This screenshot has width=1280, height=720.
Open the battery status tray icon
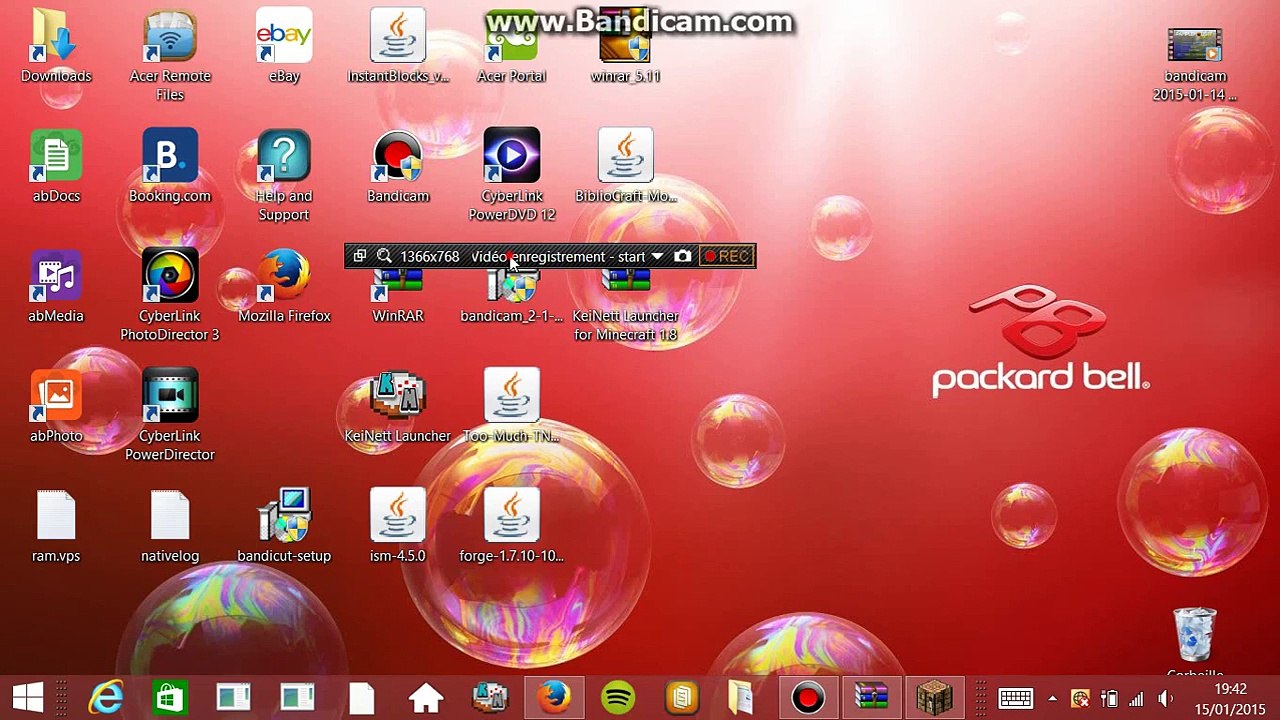pos(1108,698)
